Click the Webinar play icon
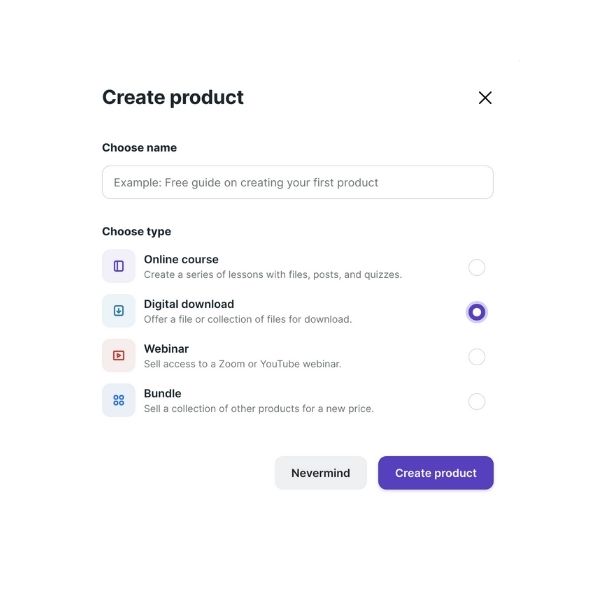Image resolution: width=600 pixels, height=600 pixels. point(119,355)
